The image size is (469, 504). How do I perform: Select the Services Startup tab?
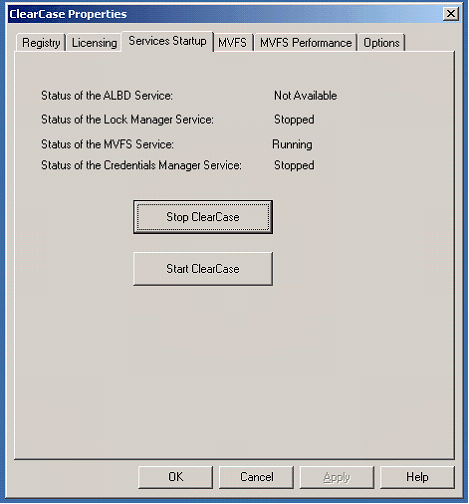pyautogui.click(x=167, y=41)
